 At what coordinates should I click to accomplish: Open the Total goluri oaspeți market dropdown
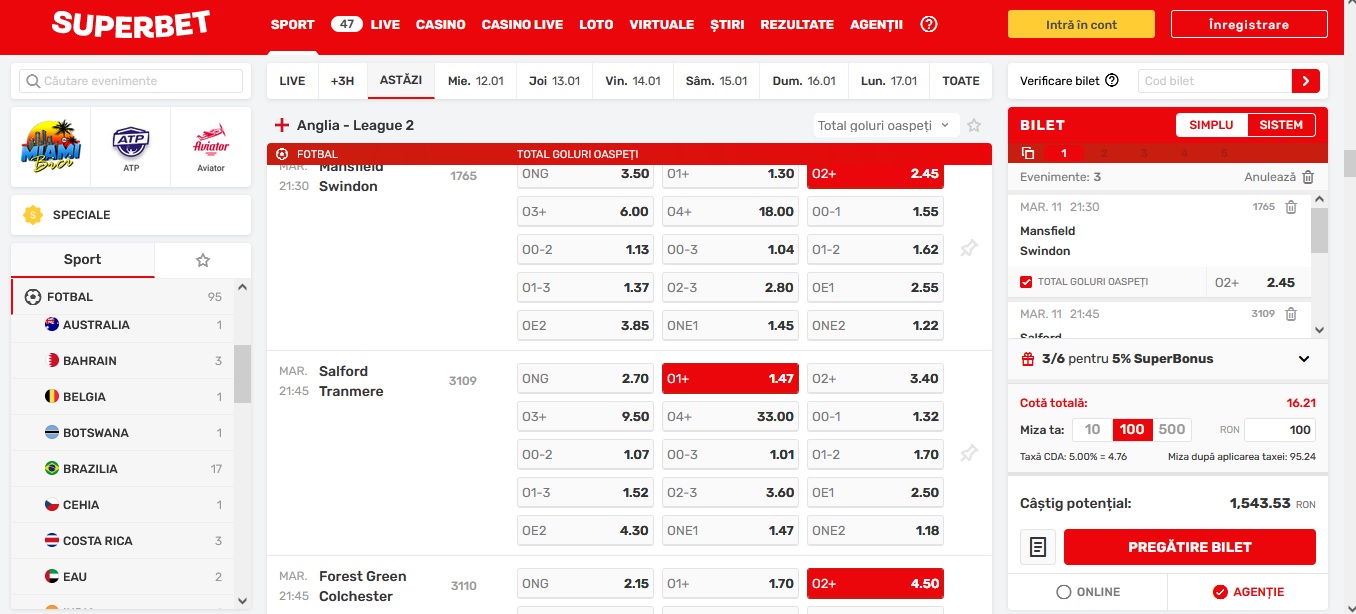885,125
